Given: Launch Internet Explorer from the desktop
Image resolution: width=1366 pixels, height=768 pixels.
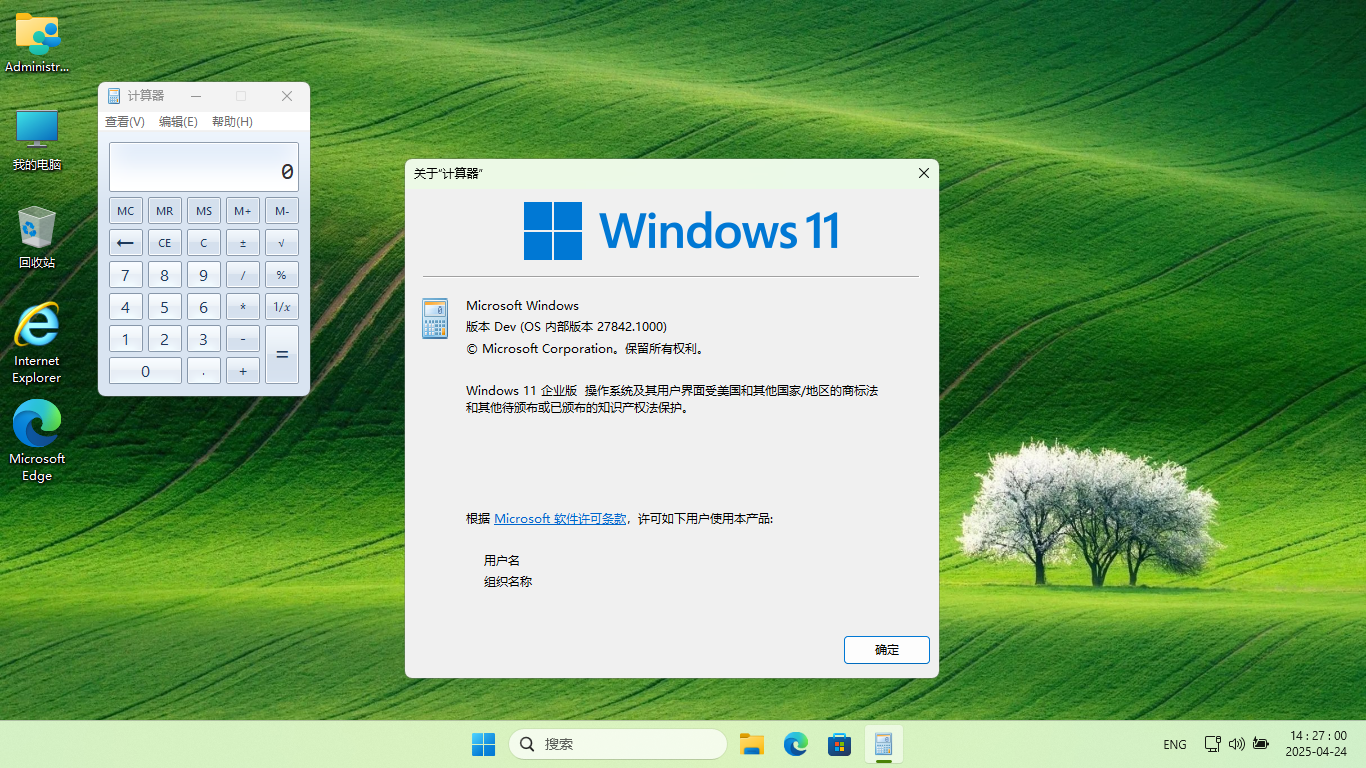Looking at the screenshot, I should tap(37, 342).
